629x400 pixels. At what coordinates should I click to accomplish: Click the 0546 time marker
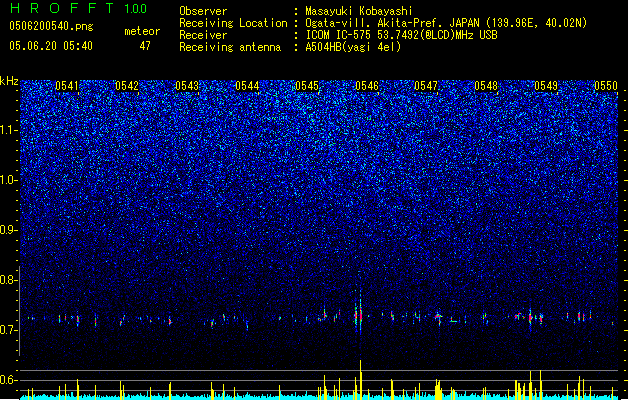coord(367,86)
